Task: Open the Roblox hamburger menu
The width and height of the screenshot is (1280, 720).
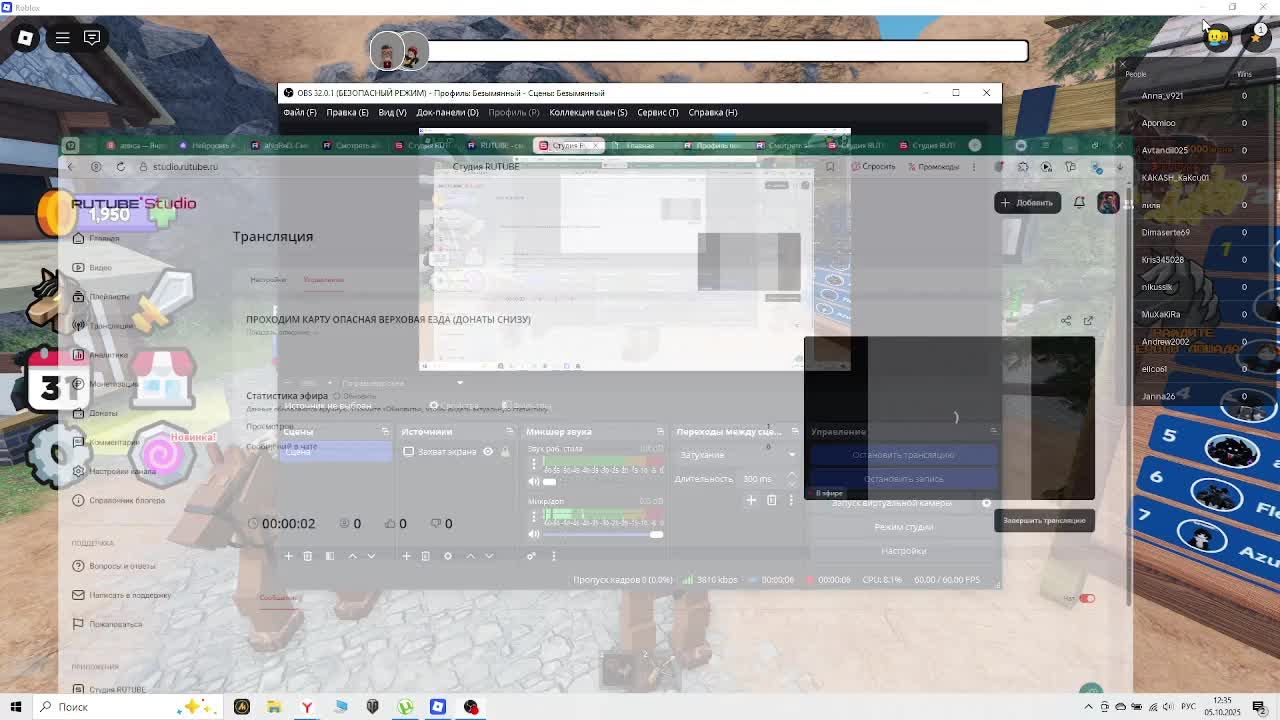Action: click(x=62, y=38)
